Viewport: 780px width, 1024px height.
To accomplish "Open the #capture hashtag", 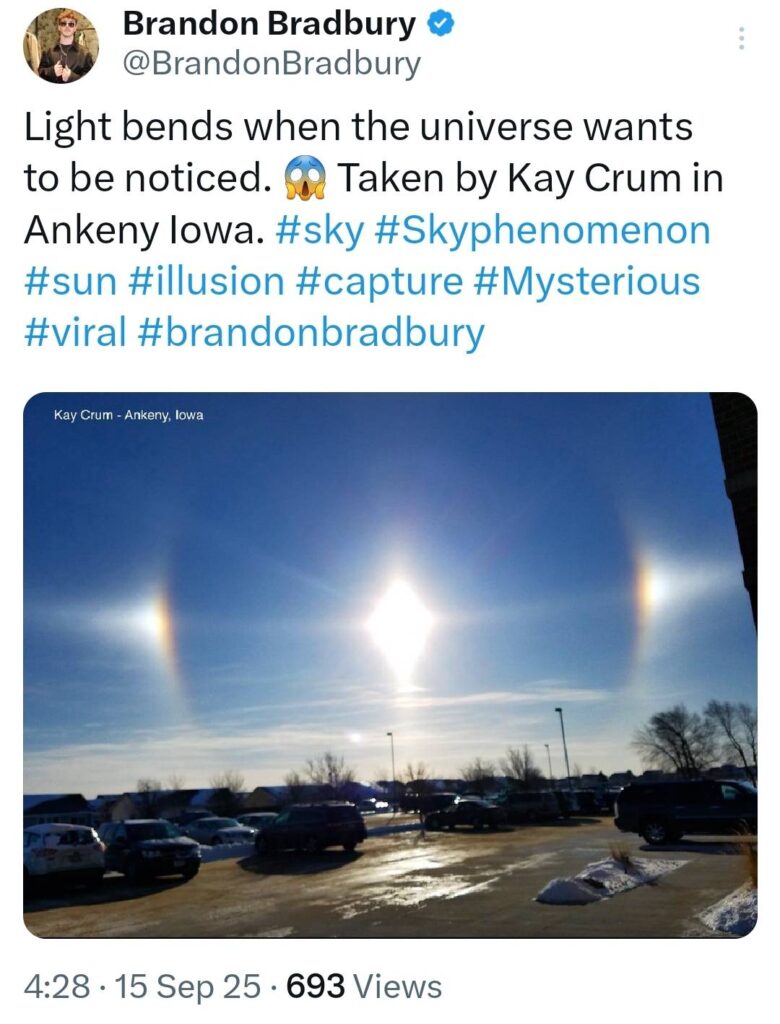I will point(380,281).
